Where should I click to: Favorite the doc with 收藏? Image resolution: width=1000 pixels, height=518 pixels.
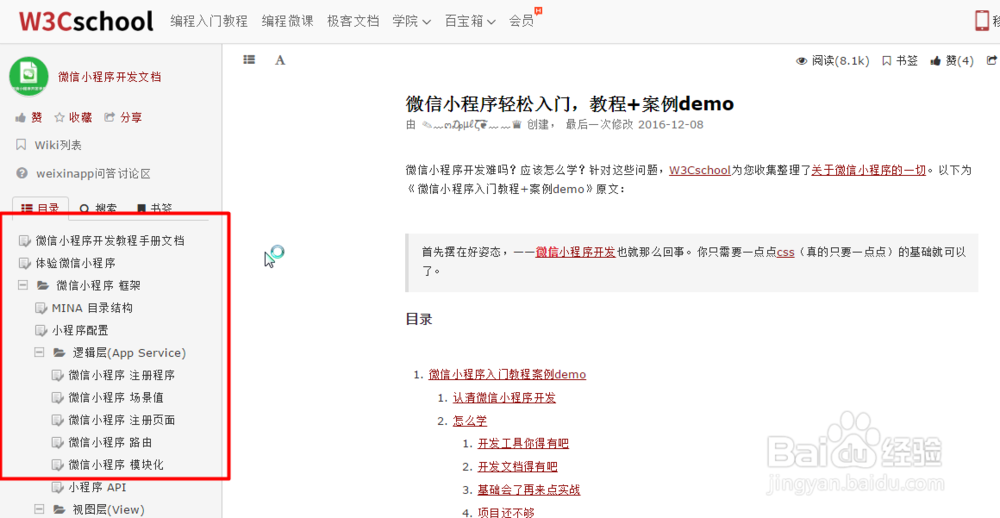(x=73, y=117)
